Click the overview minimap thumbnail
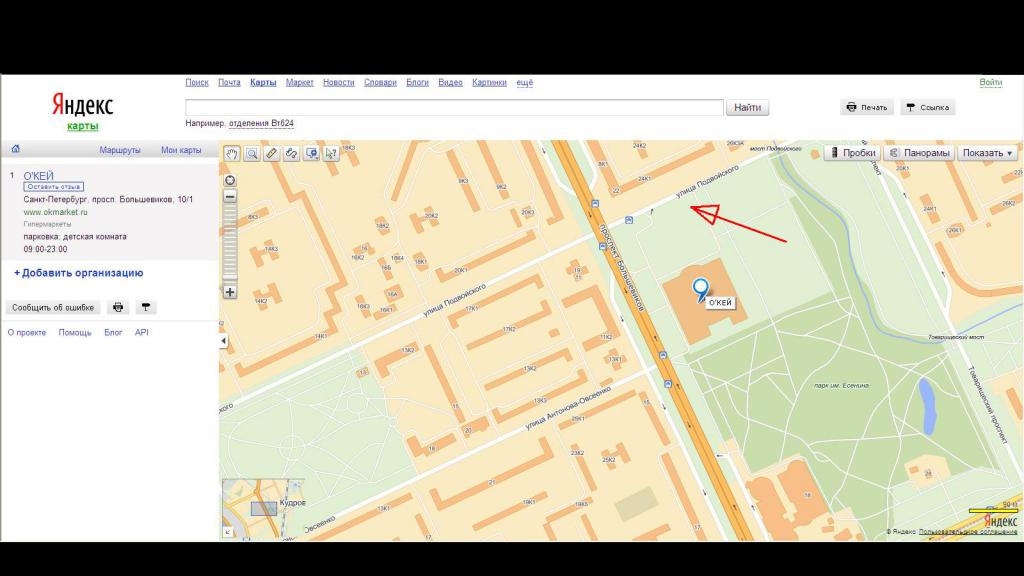Screen dimensions: 1024x576 (263, 509)
